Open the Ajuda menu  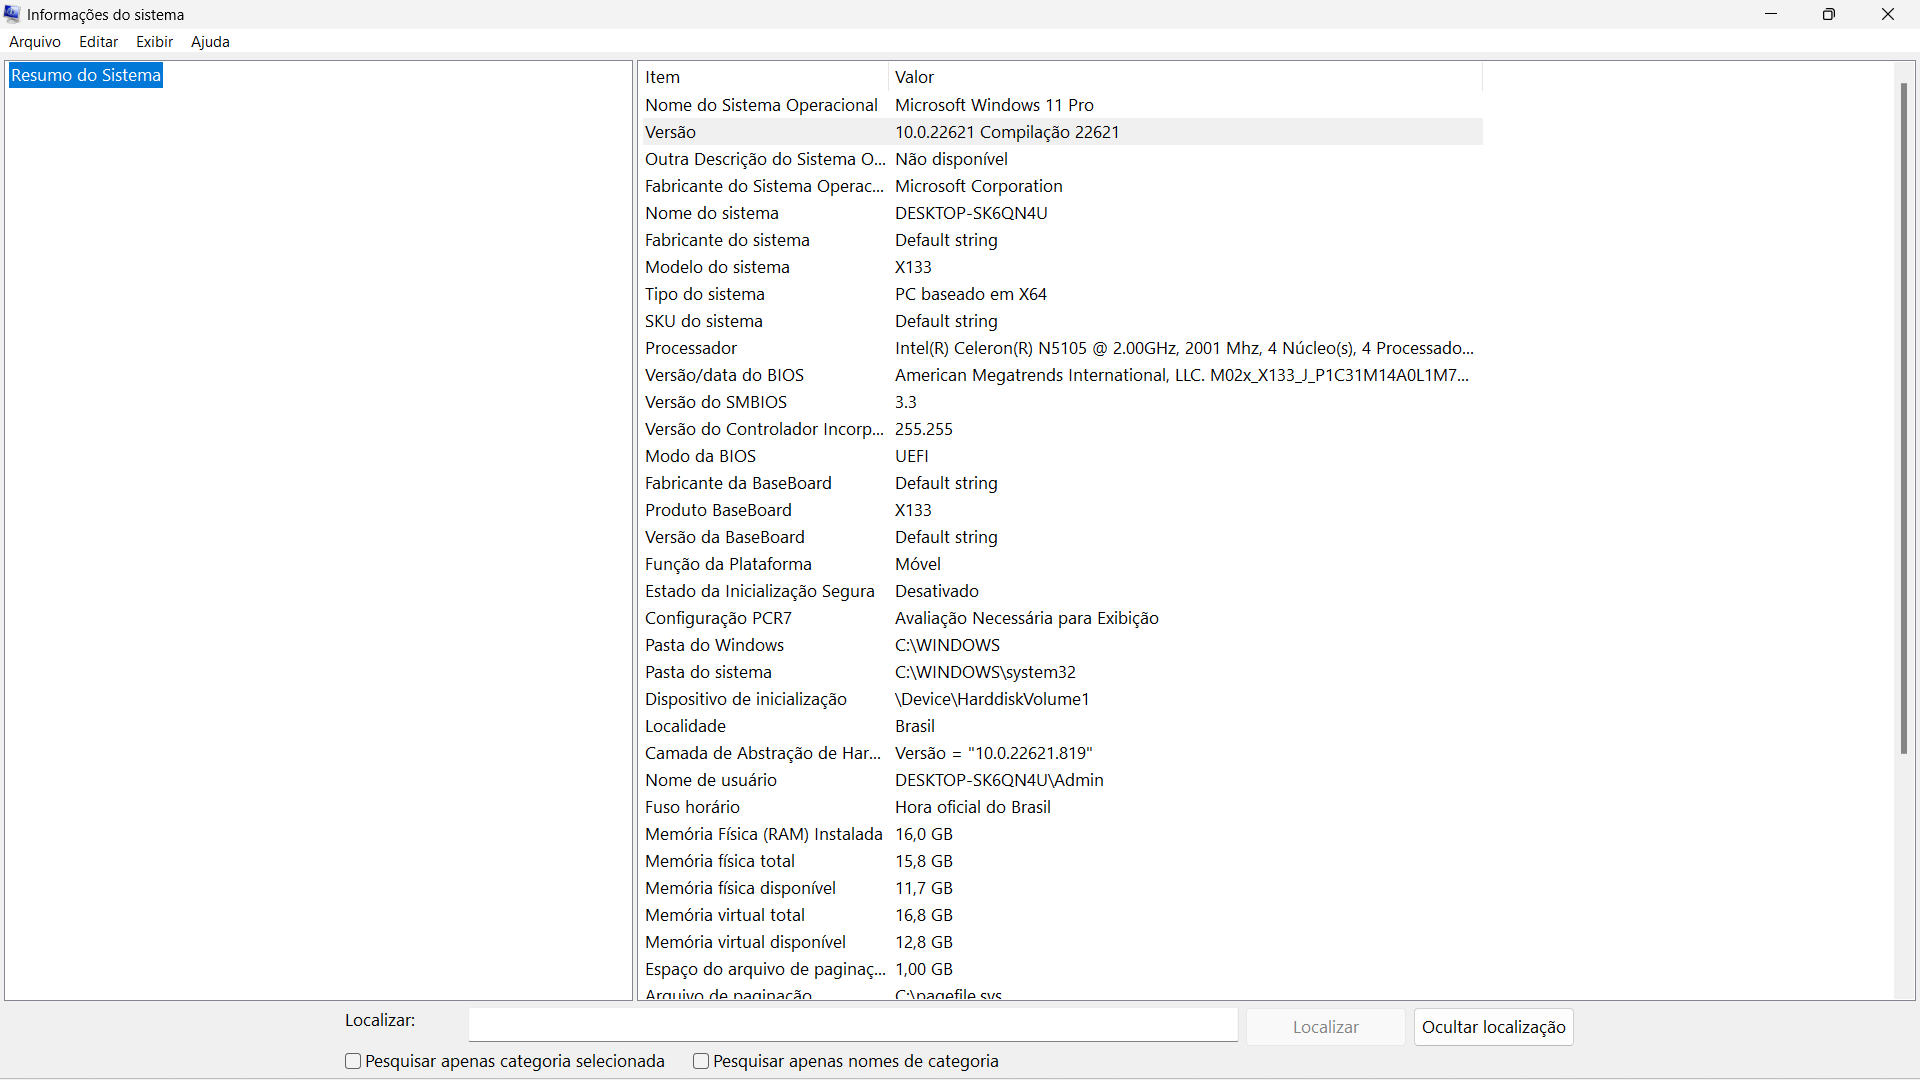tap(210, 42)
